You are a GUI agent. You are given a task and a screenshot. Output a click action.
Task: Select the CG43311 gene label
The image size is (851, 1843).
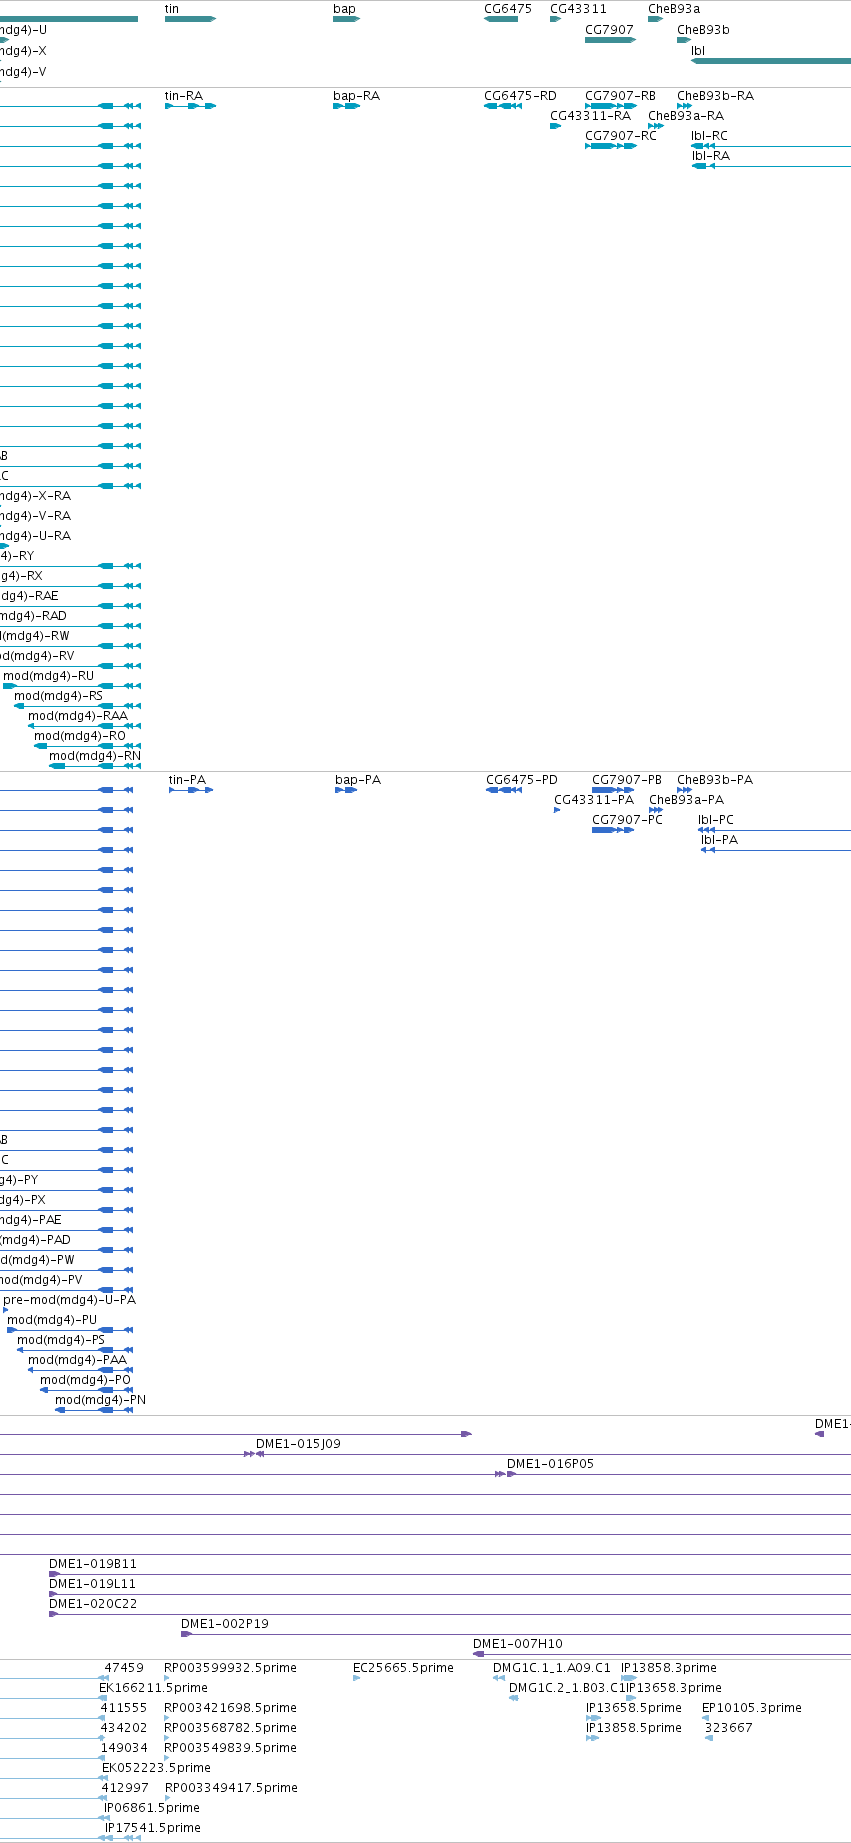[x=578, y=9]
